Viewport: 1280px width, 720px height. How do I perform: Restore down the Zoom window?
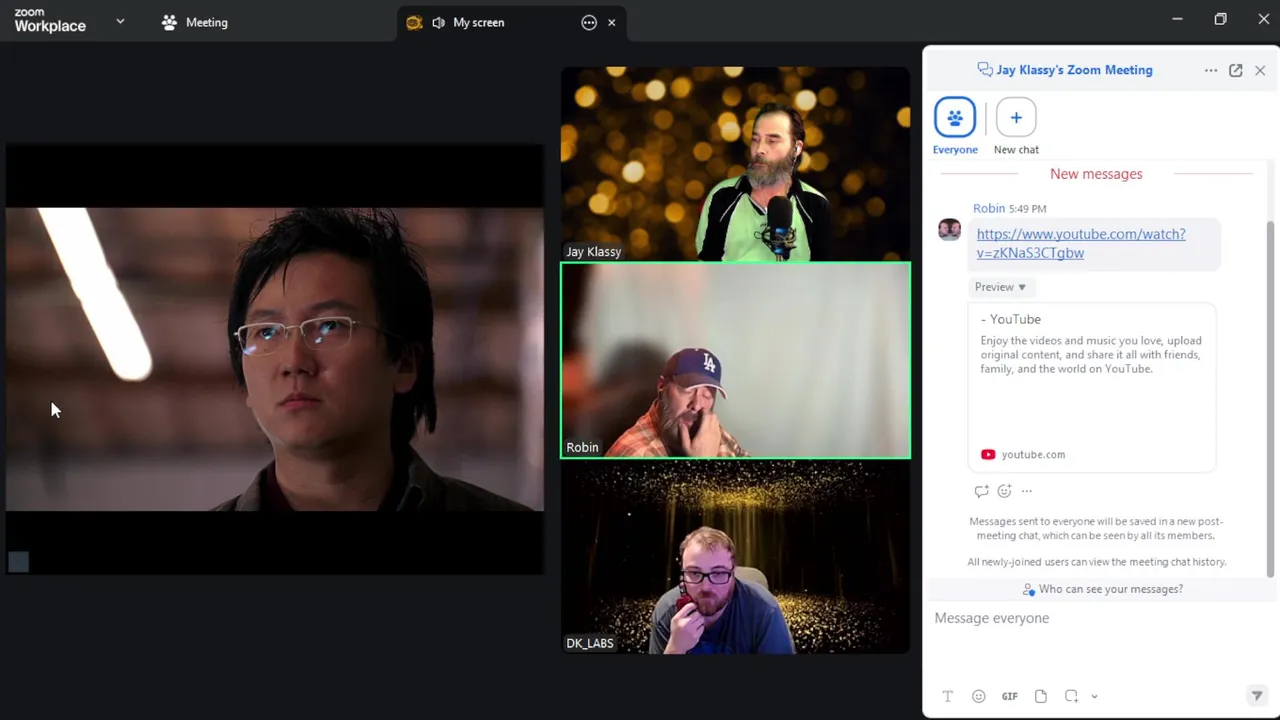tap(1220, 19)
